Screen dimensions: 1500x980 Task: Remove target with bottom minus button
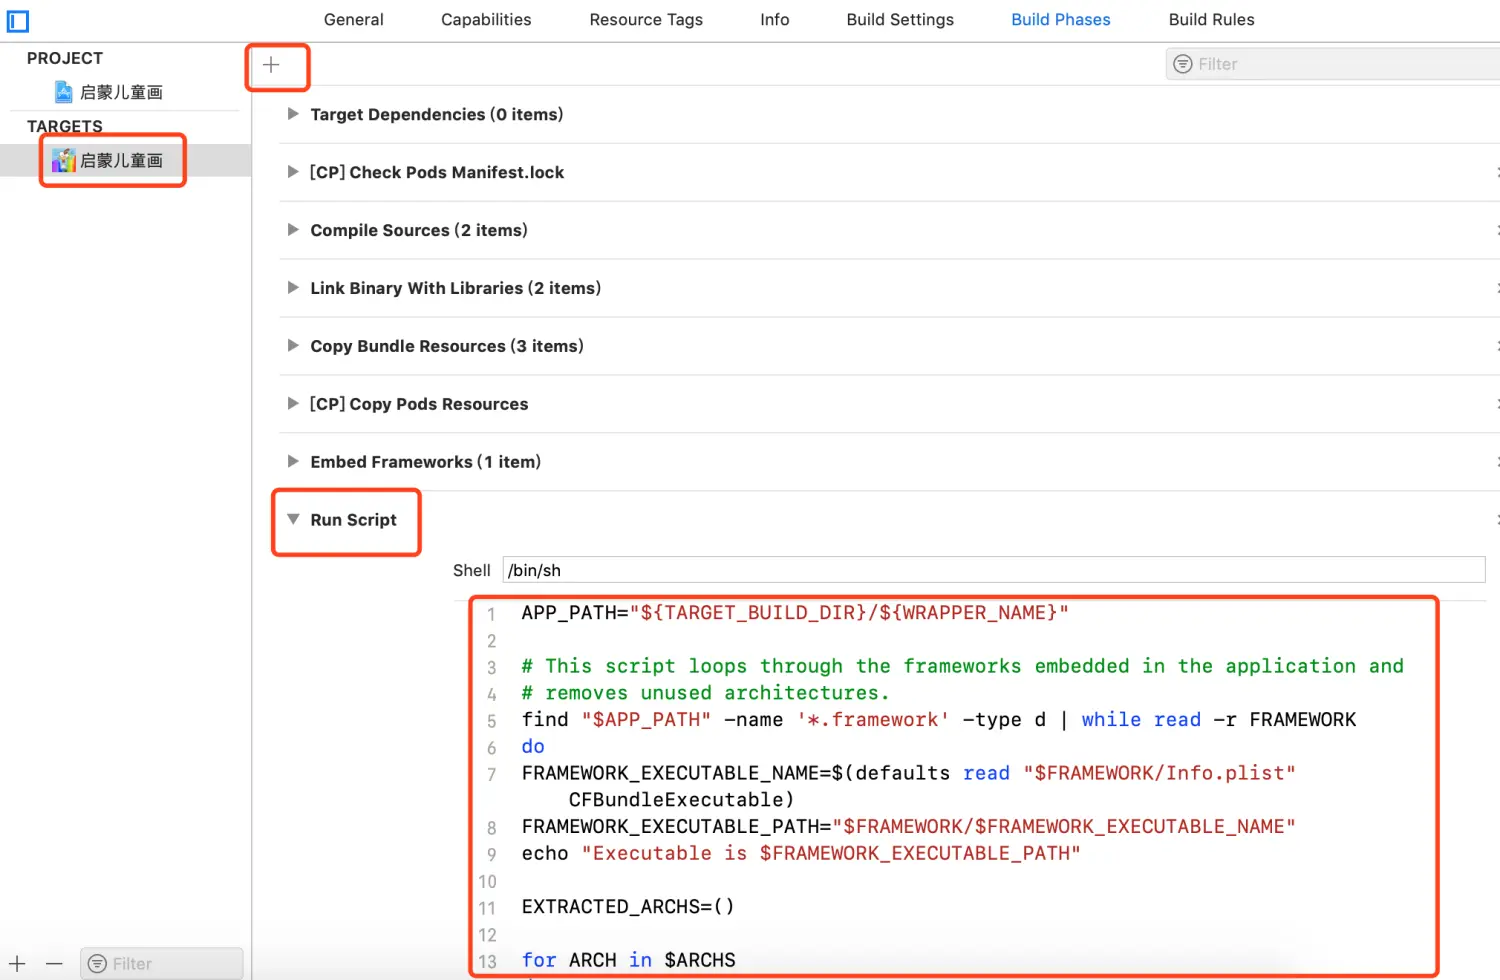pos(54,964)
